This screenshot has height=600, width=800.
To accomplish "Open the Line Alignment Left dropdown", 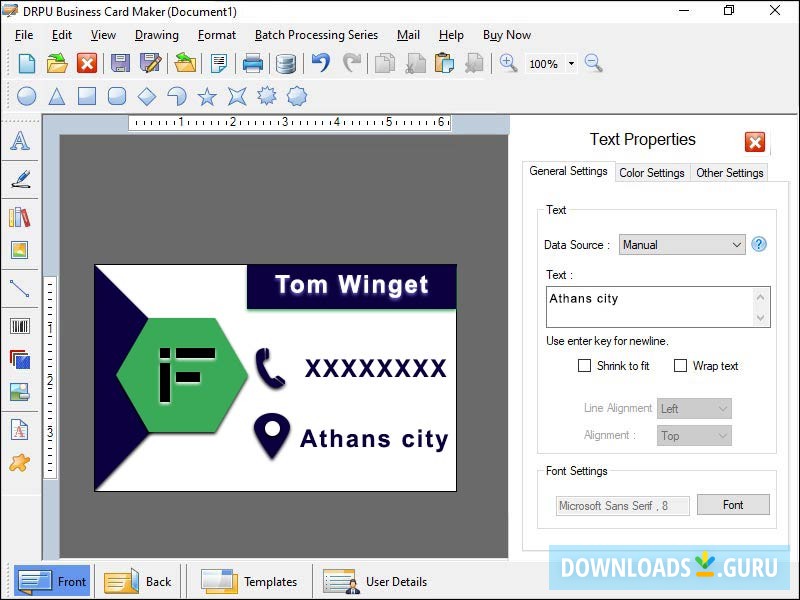I will coord(694,409).
